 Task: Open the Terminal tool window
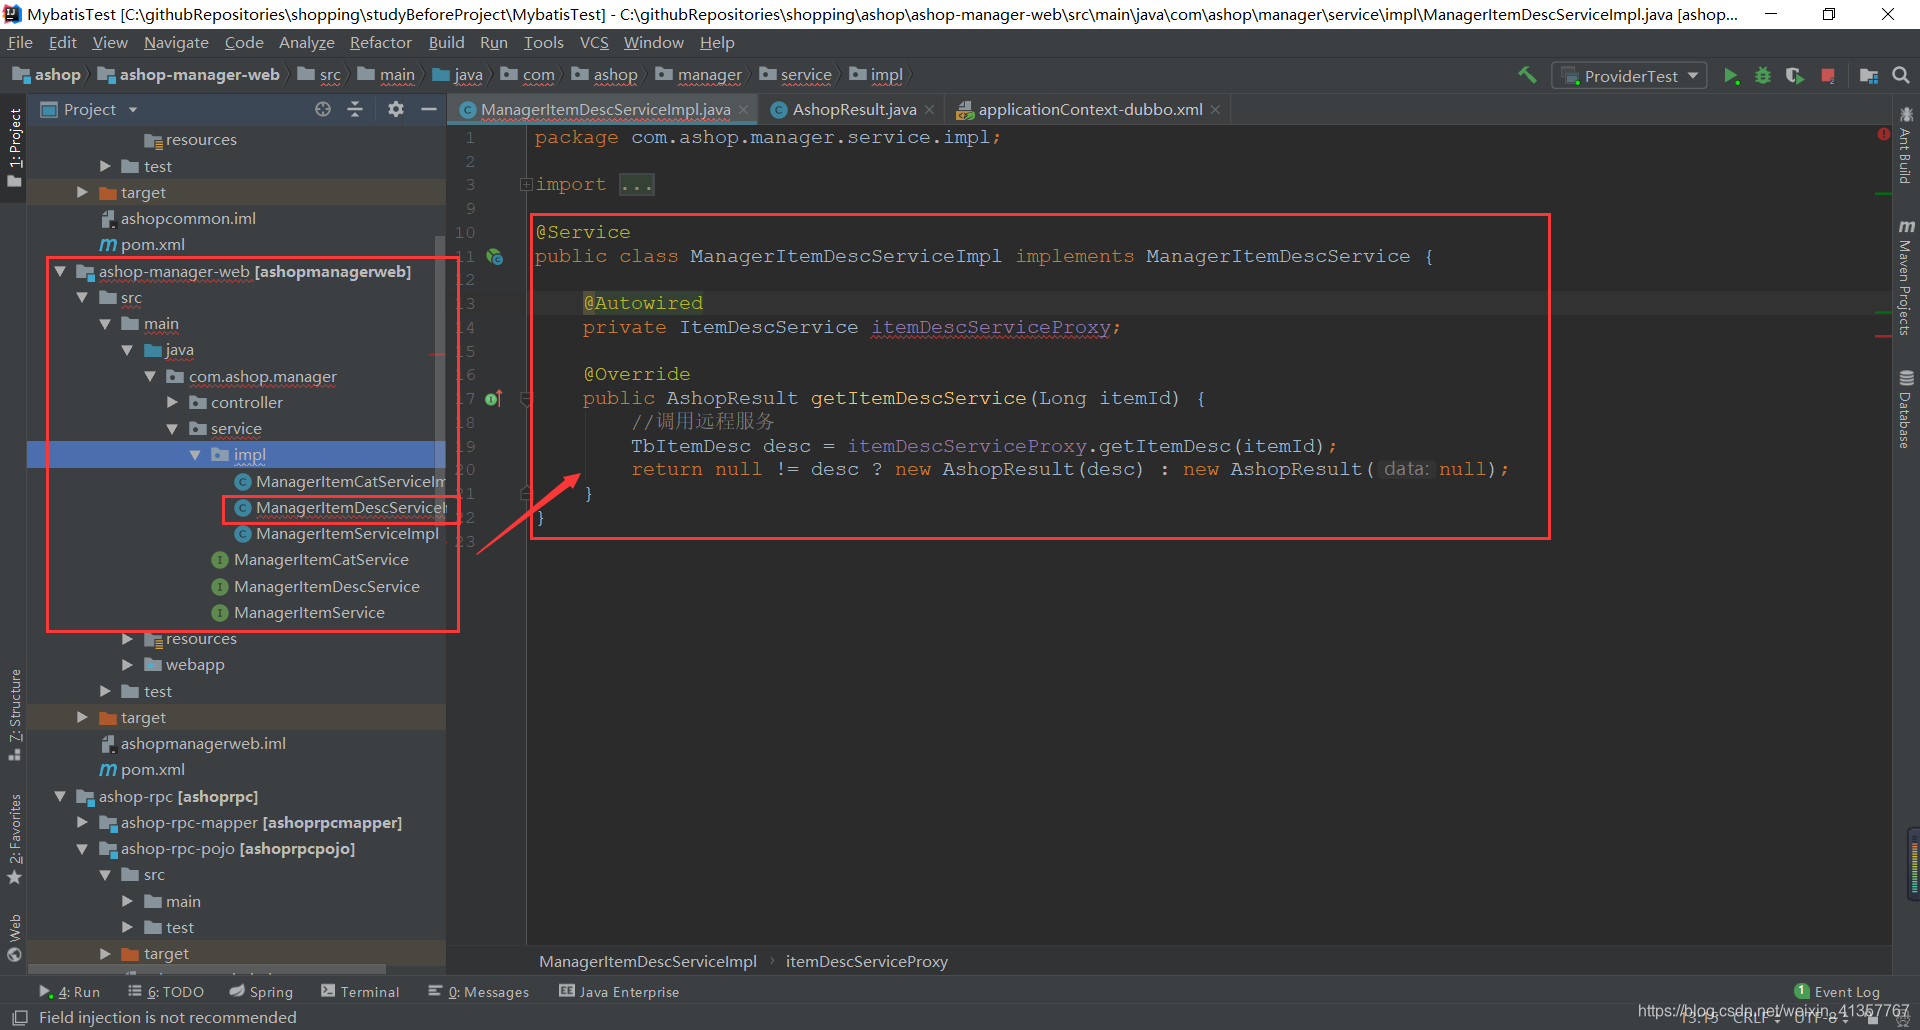(x=360, y=992)
